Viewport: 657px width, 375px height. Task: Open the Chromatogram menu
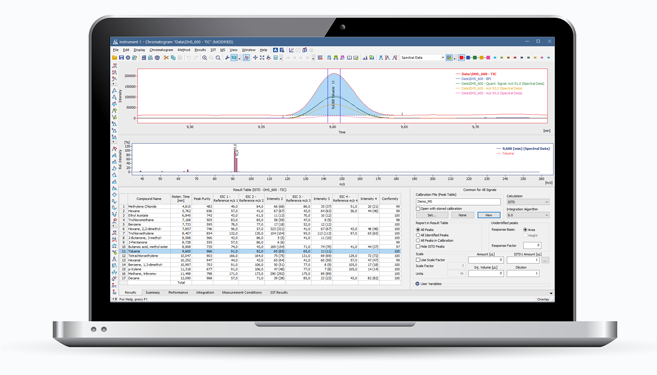coord(161,50)
